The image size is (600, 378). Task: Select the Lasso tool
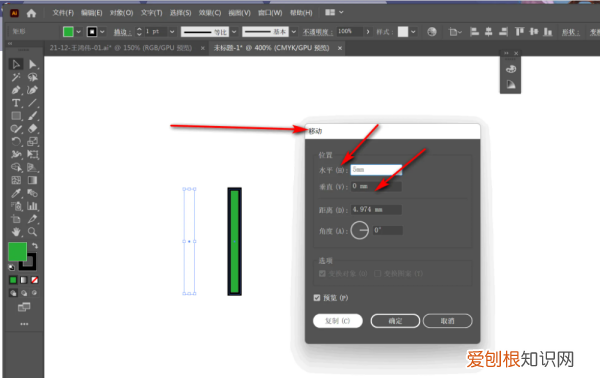pos(33,77)
